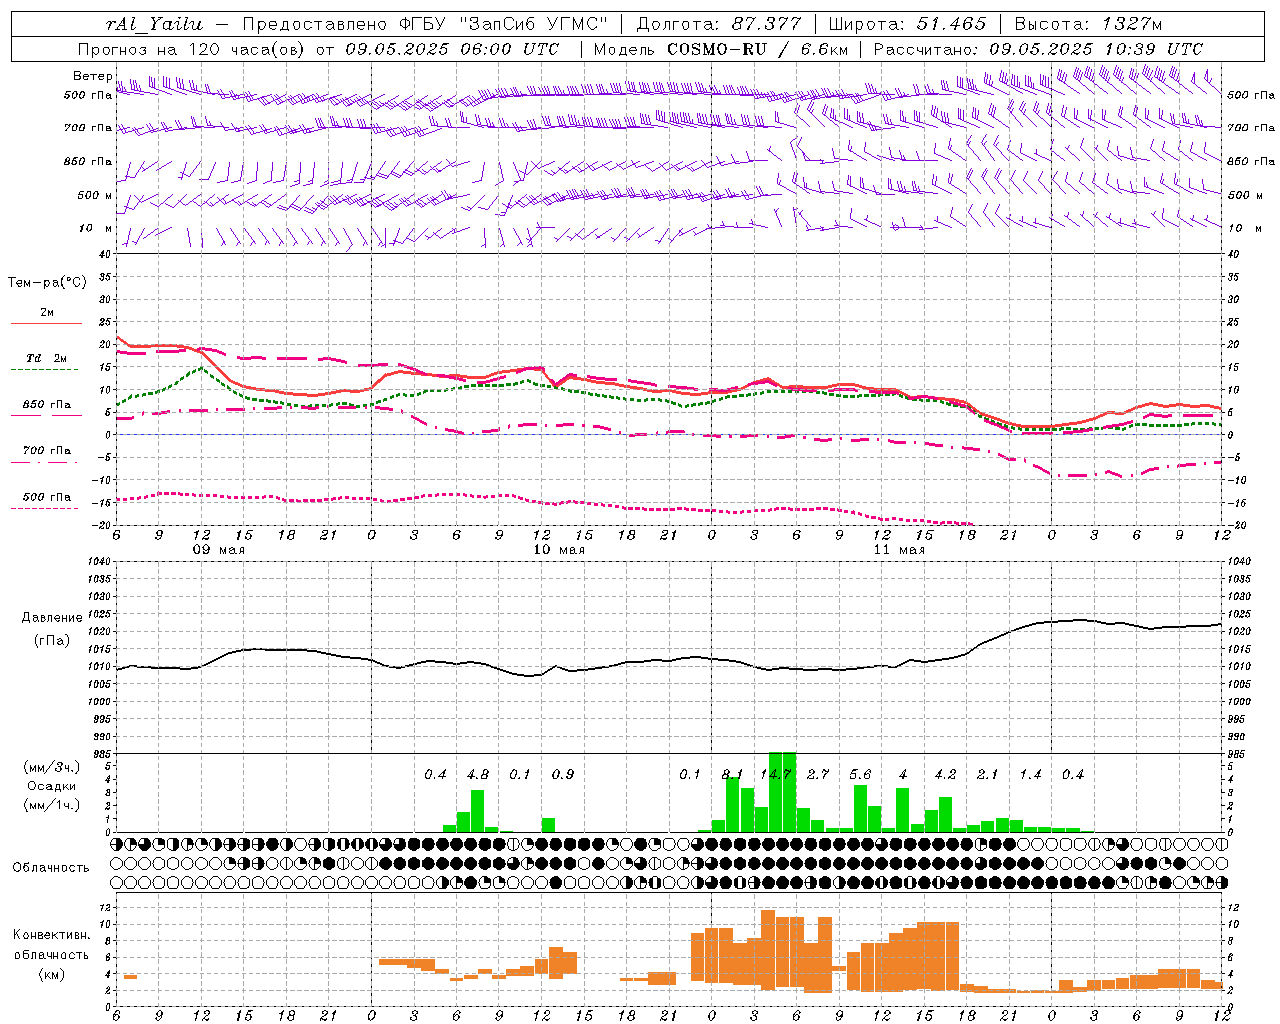Click the Широта: 51.465 value
1280x1024 pixels.
[908, 24]
